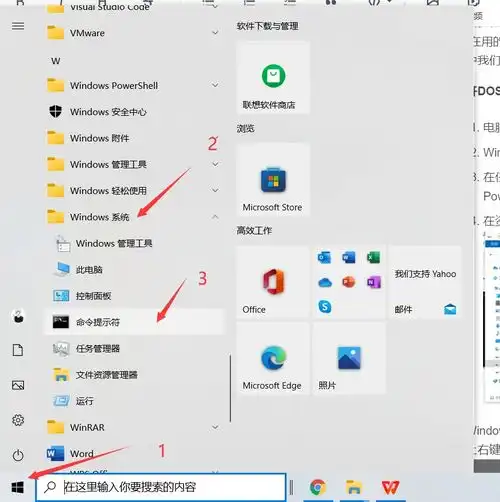Open the user account avatar icon
This screenshot has height=502, width=500.
[x=18, y=316]
